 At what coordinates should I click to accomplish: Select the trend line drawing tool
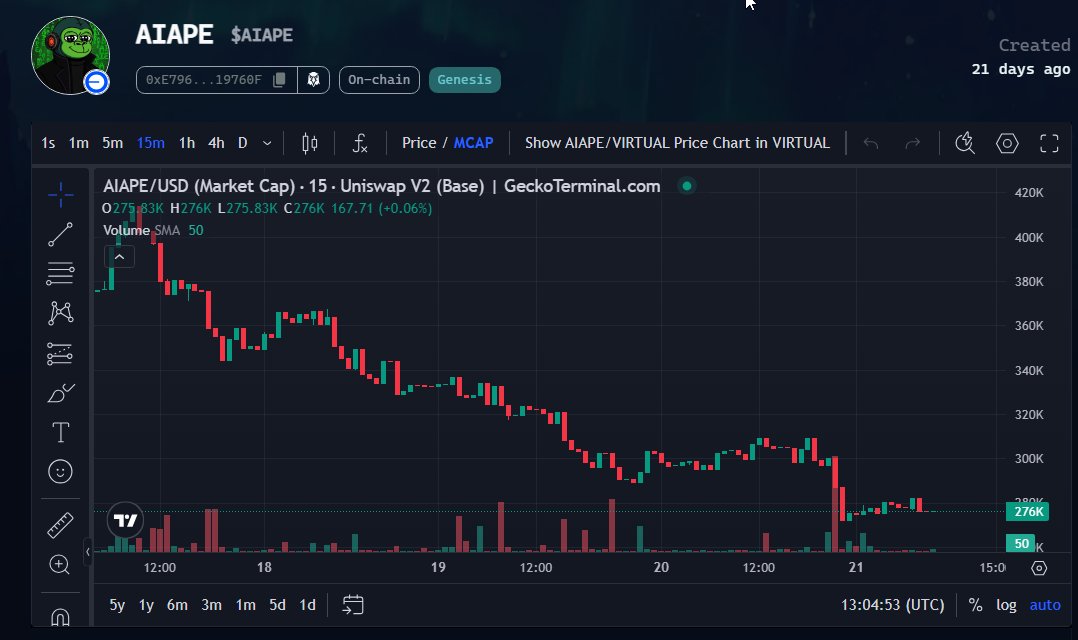(x=60, y=234)
